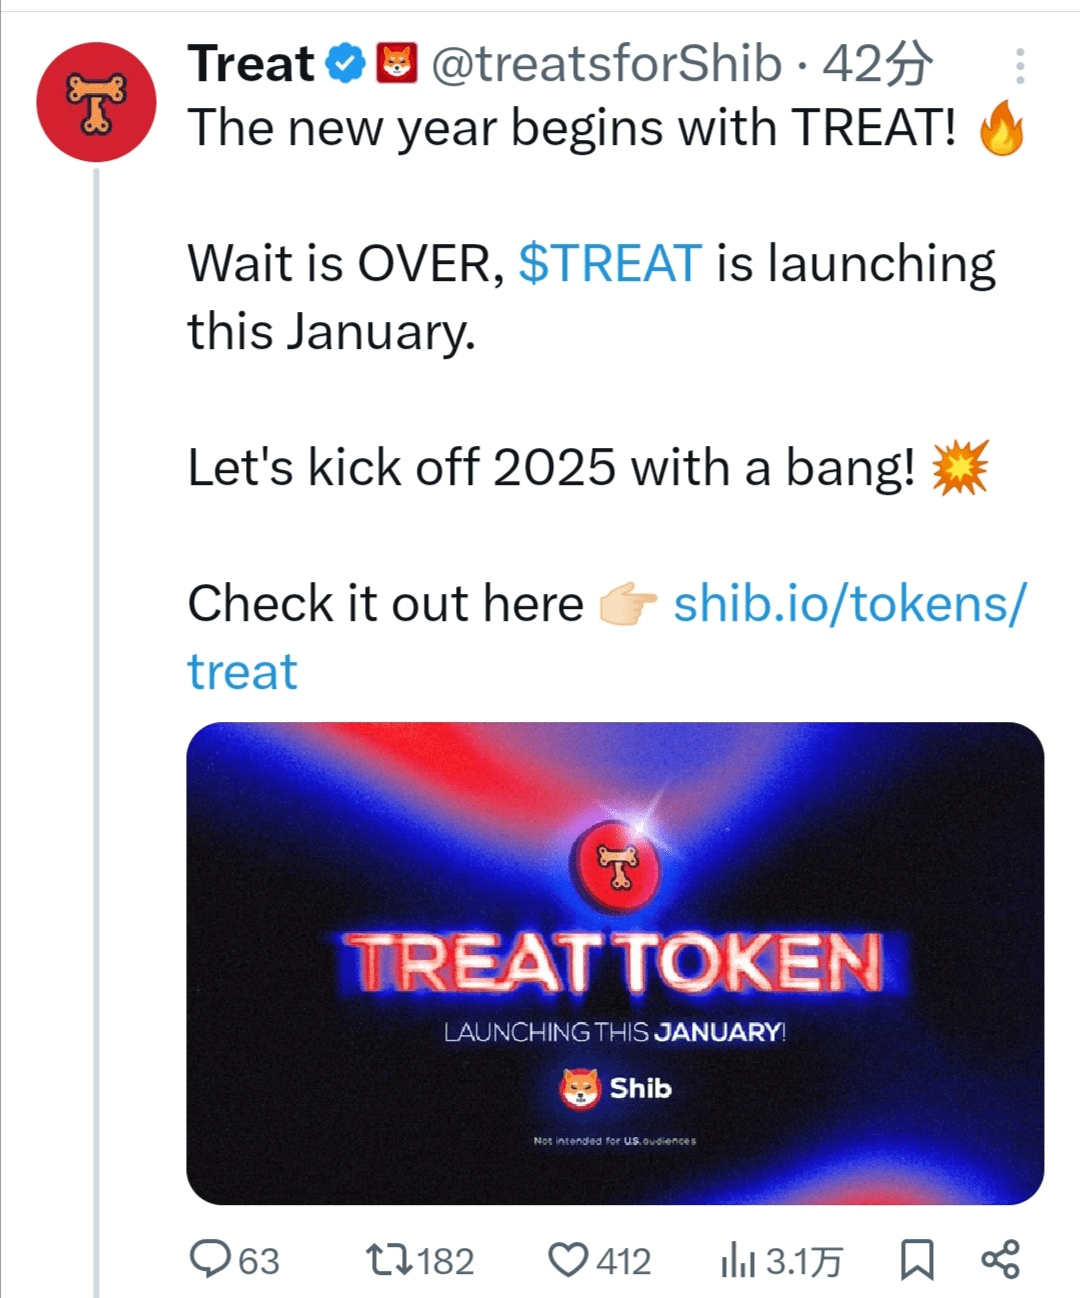The width and height of the screenshot is (1080, 1298).
Task: Open the @treatsforShib handle
Action: pyautogui.click(x=606, y=64)
